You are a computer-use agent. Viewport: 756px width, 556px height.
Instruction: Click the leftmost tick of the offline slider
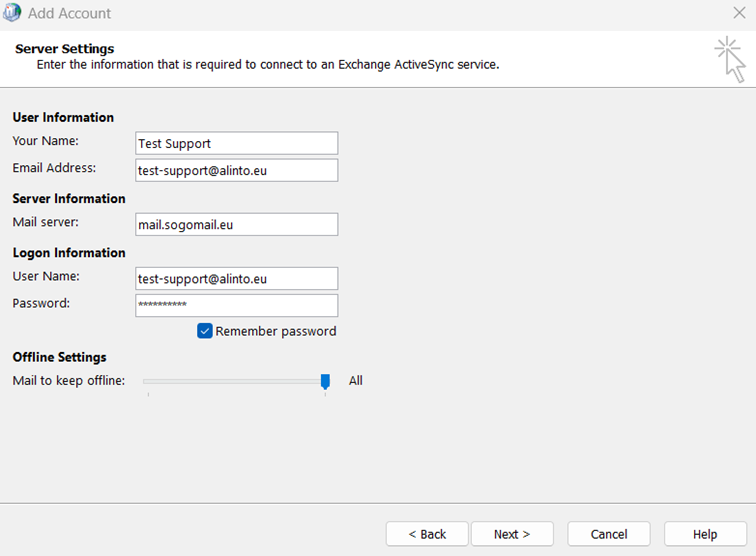(148, 395)
